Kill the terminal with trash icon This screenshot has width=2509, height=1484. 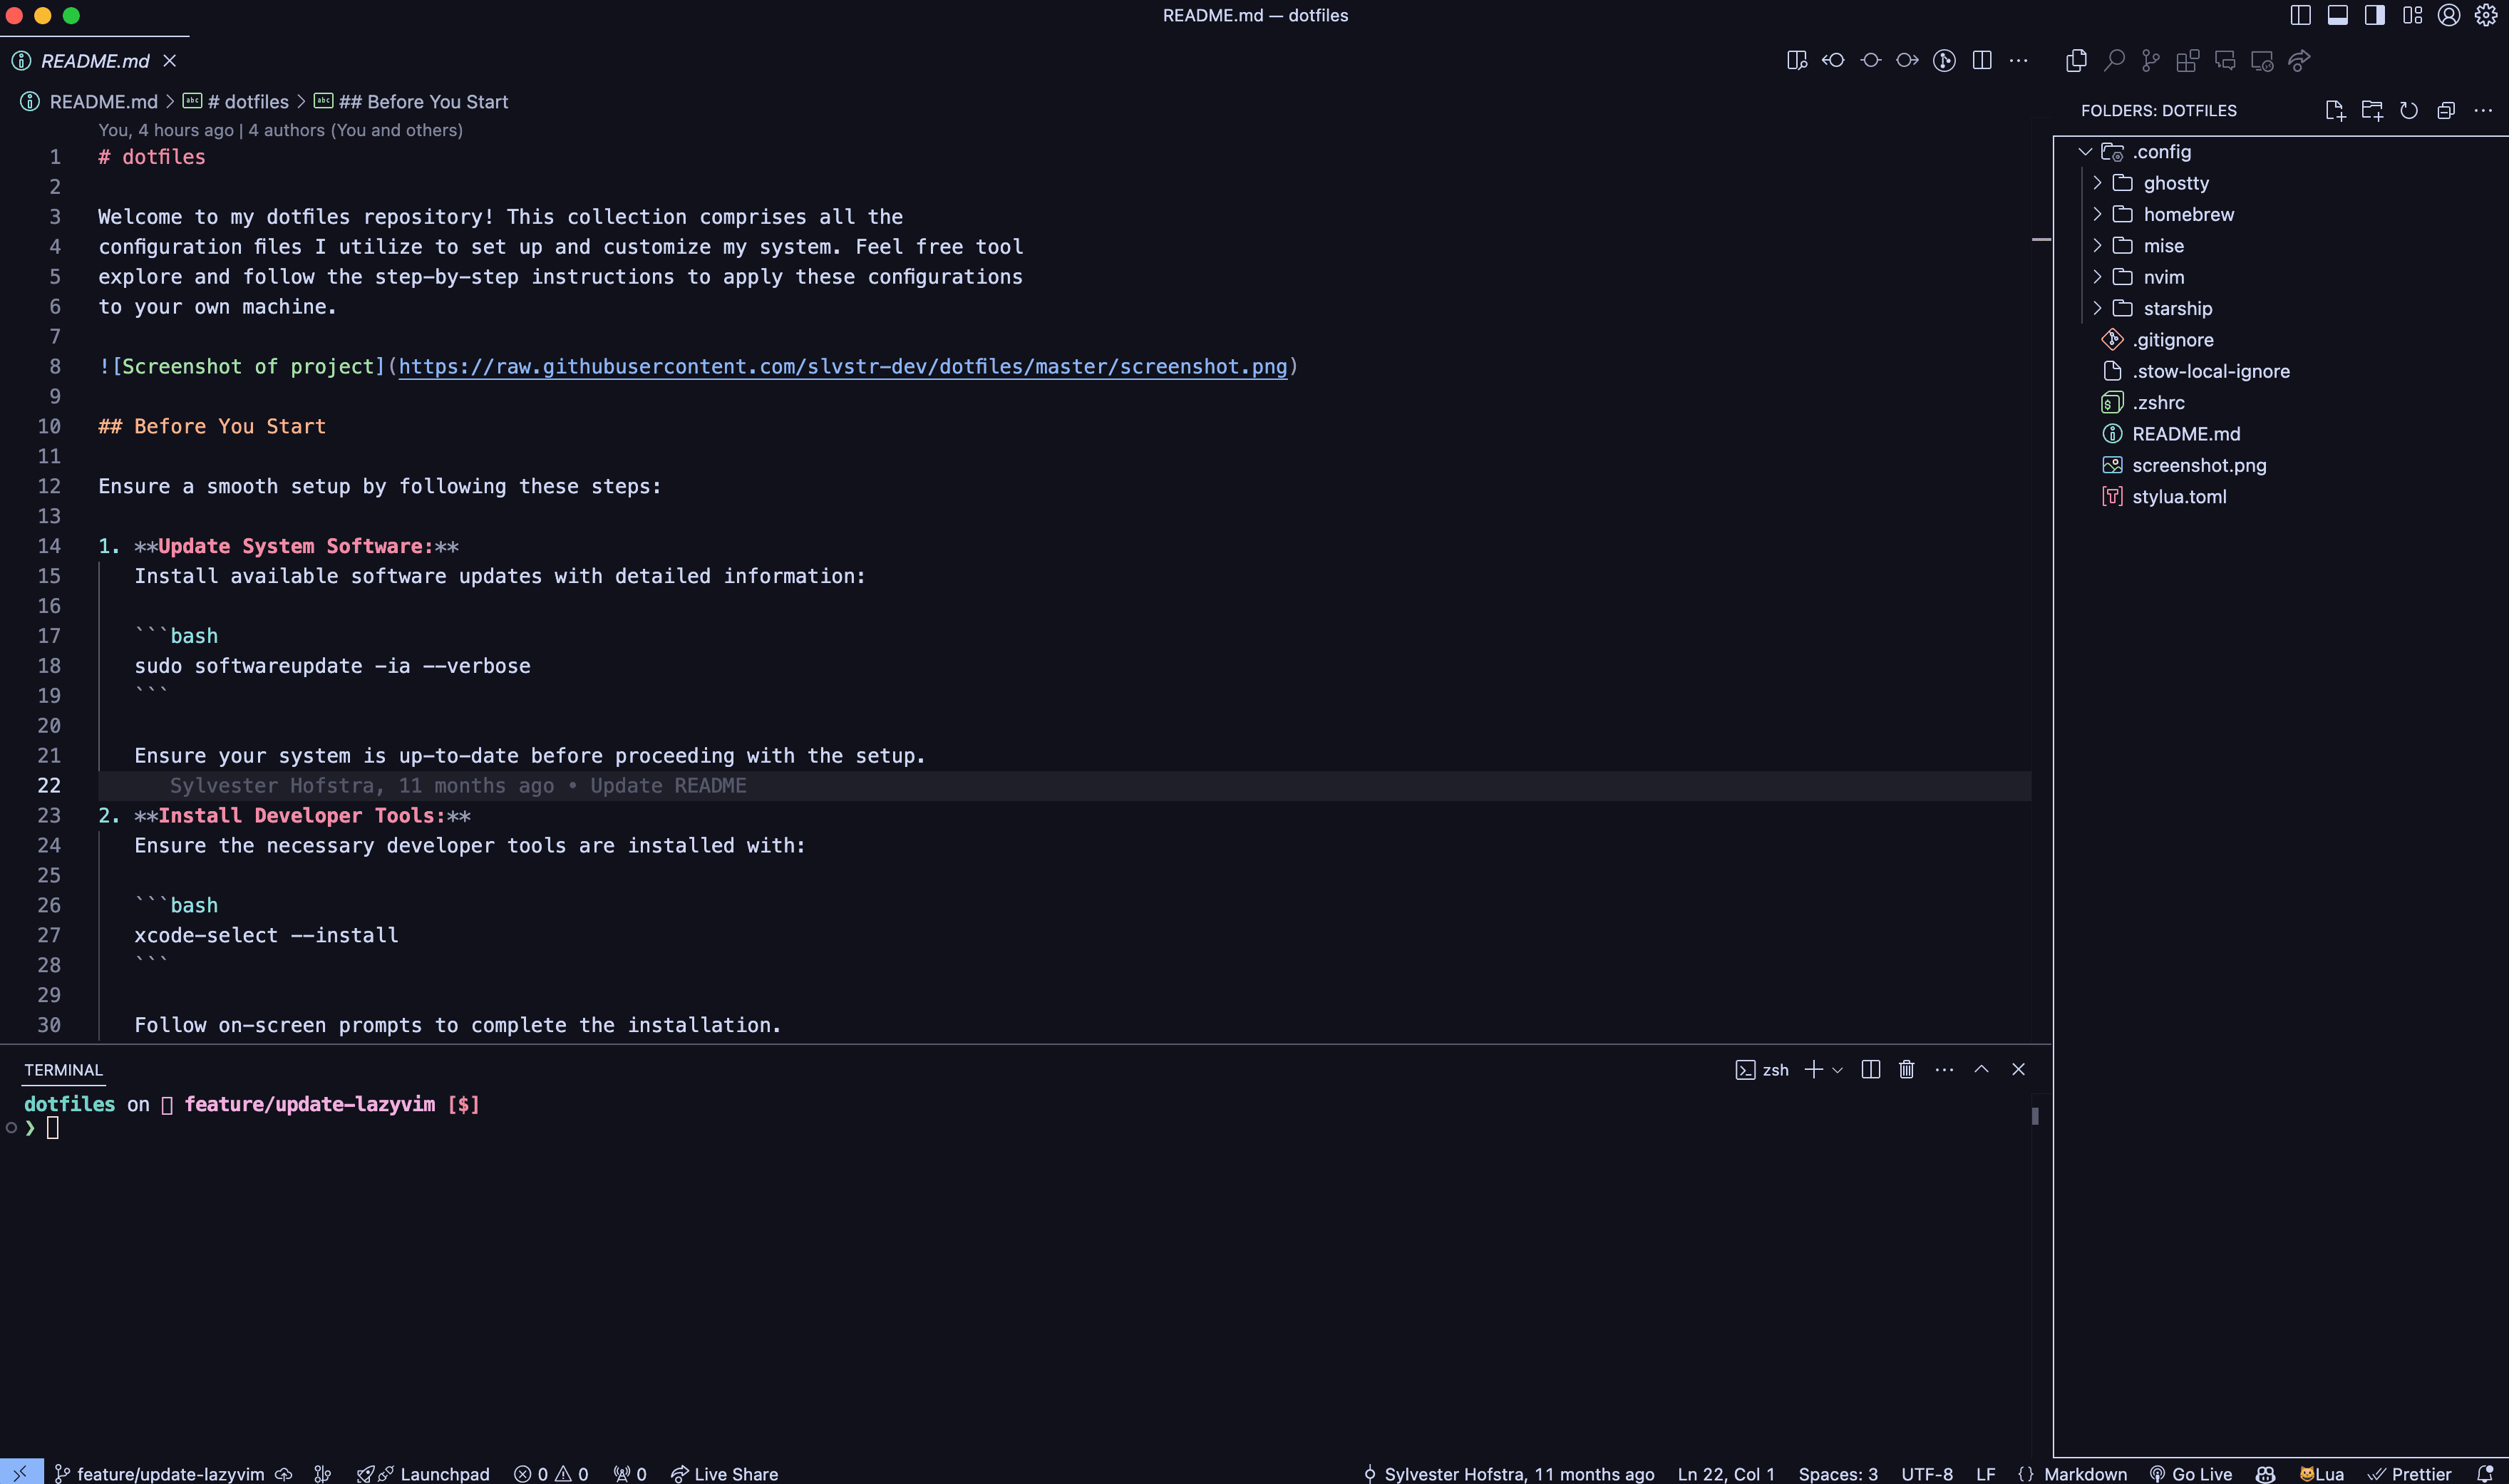coord(1907,1070)
